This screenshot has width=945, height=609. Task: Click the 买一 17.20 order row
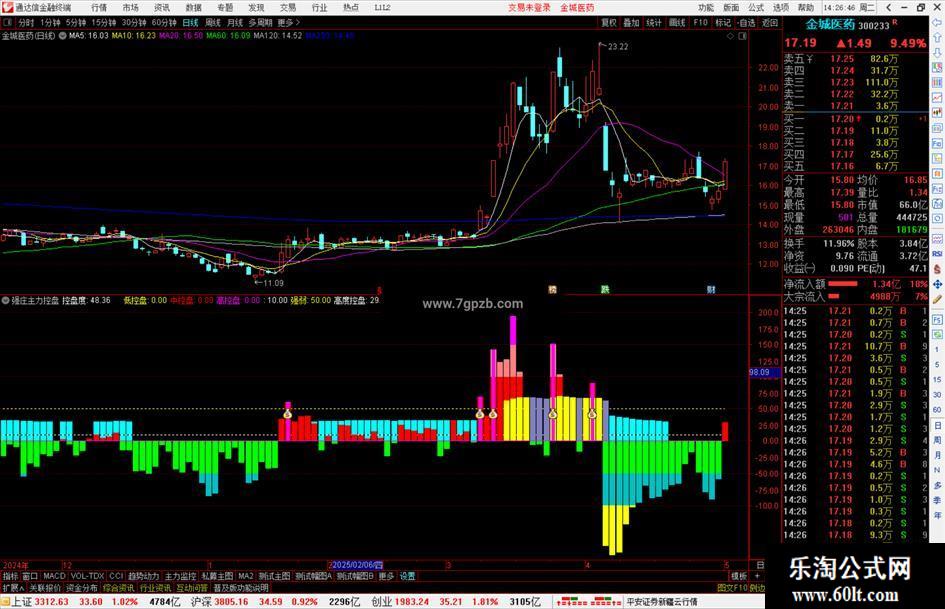pyautogui.click(x=855, y=119)
